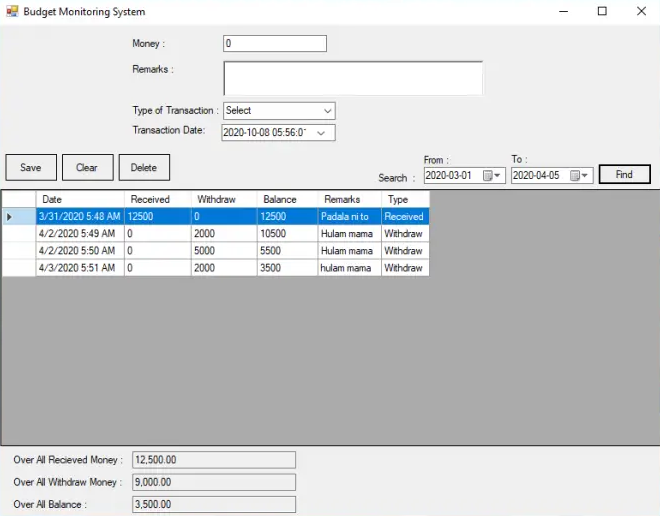Click the Withdraw column header
Viewport: 660px width, 516px height.
pos(224,199)
